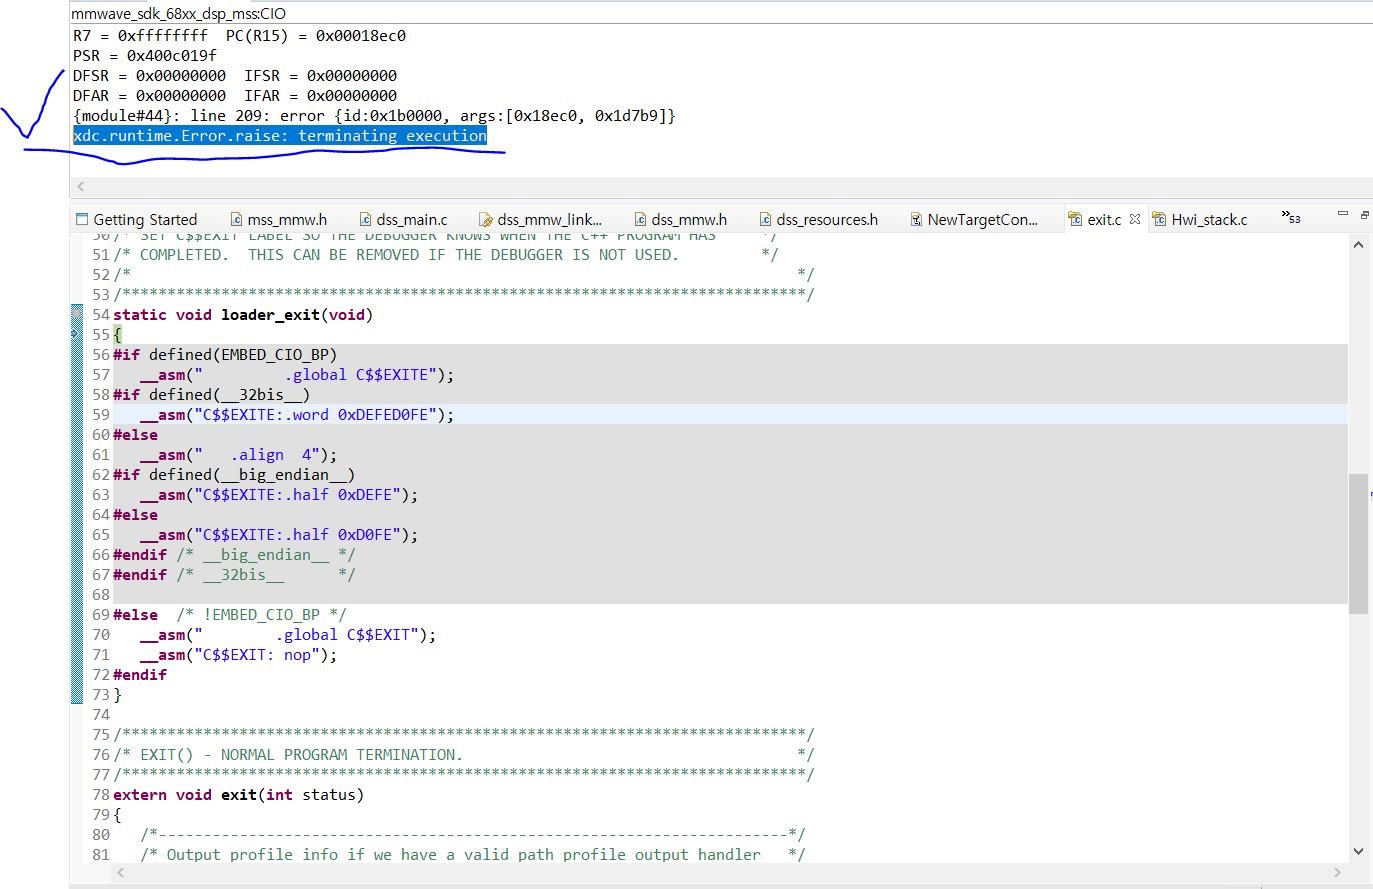Click the console horizontal scrollbar left arrow
Viewport: 1373px width, 889px height.
coord(81,186)
